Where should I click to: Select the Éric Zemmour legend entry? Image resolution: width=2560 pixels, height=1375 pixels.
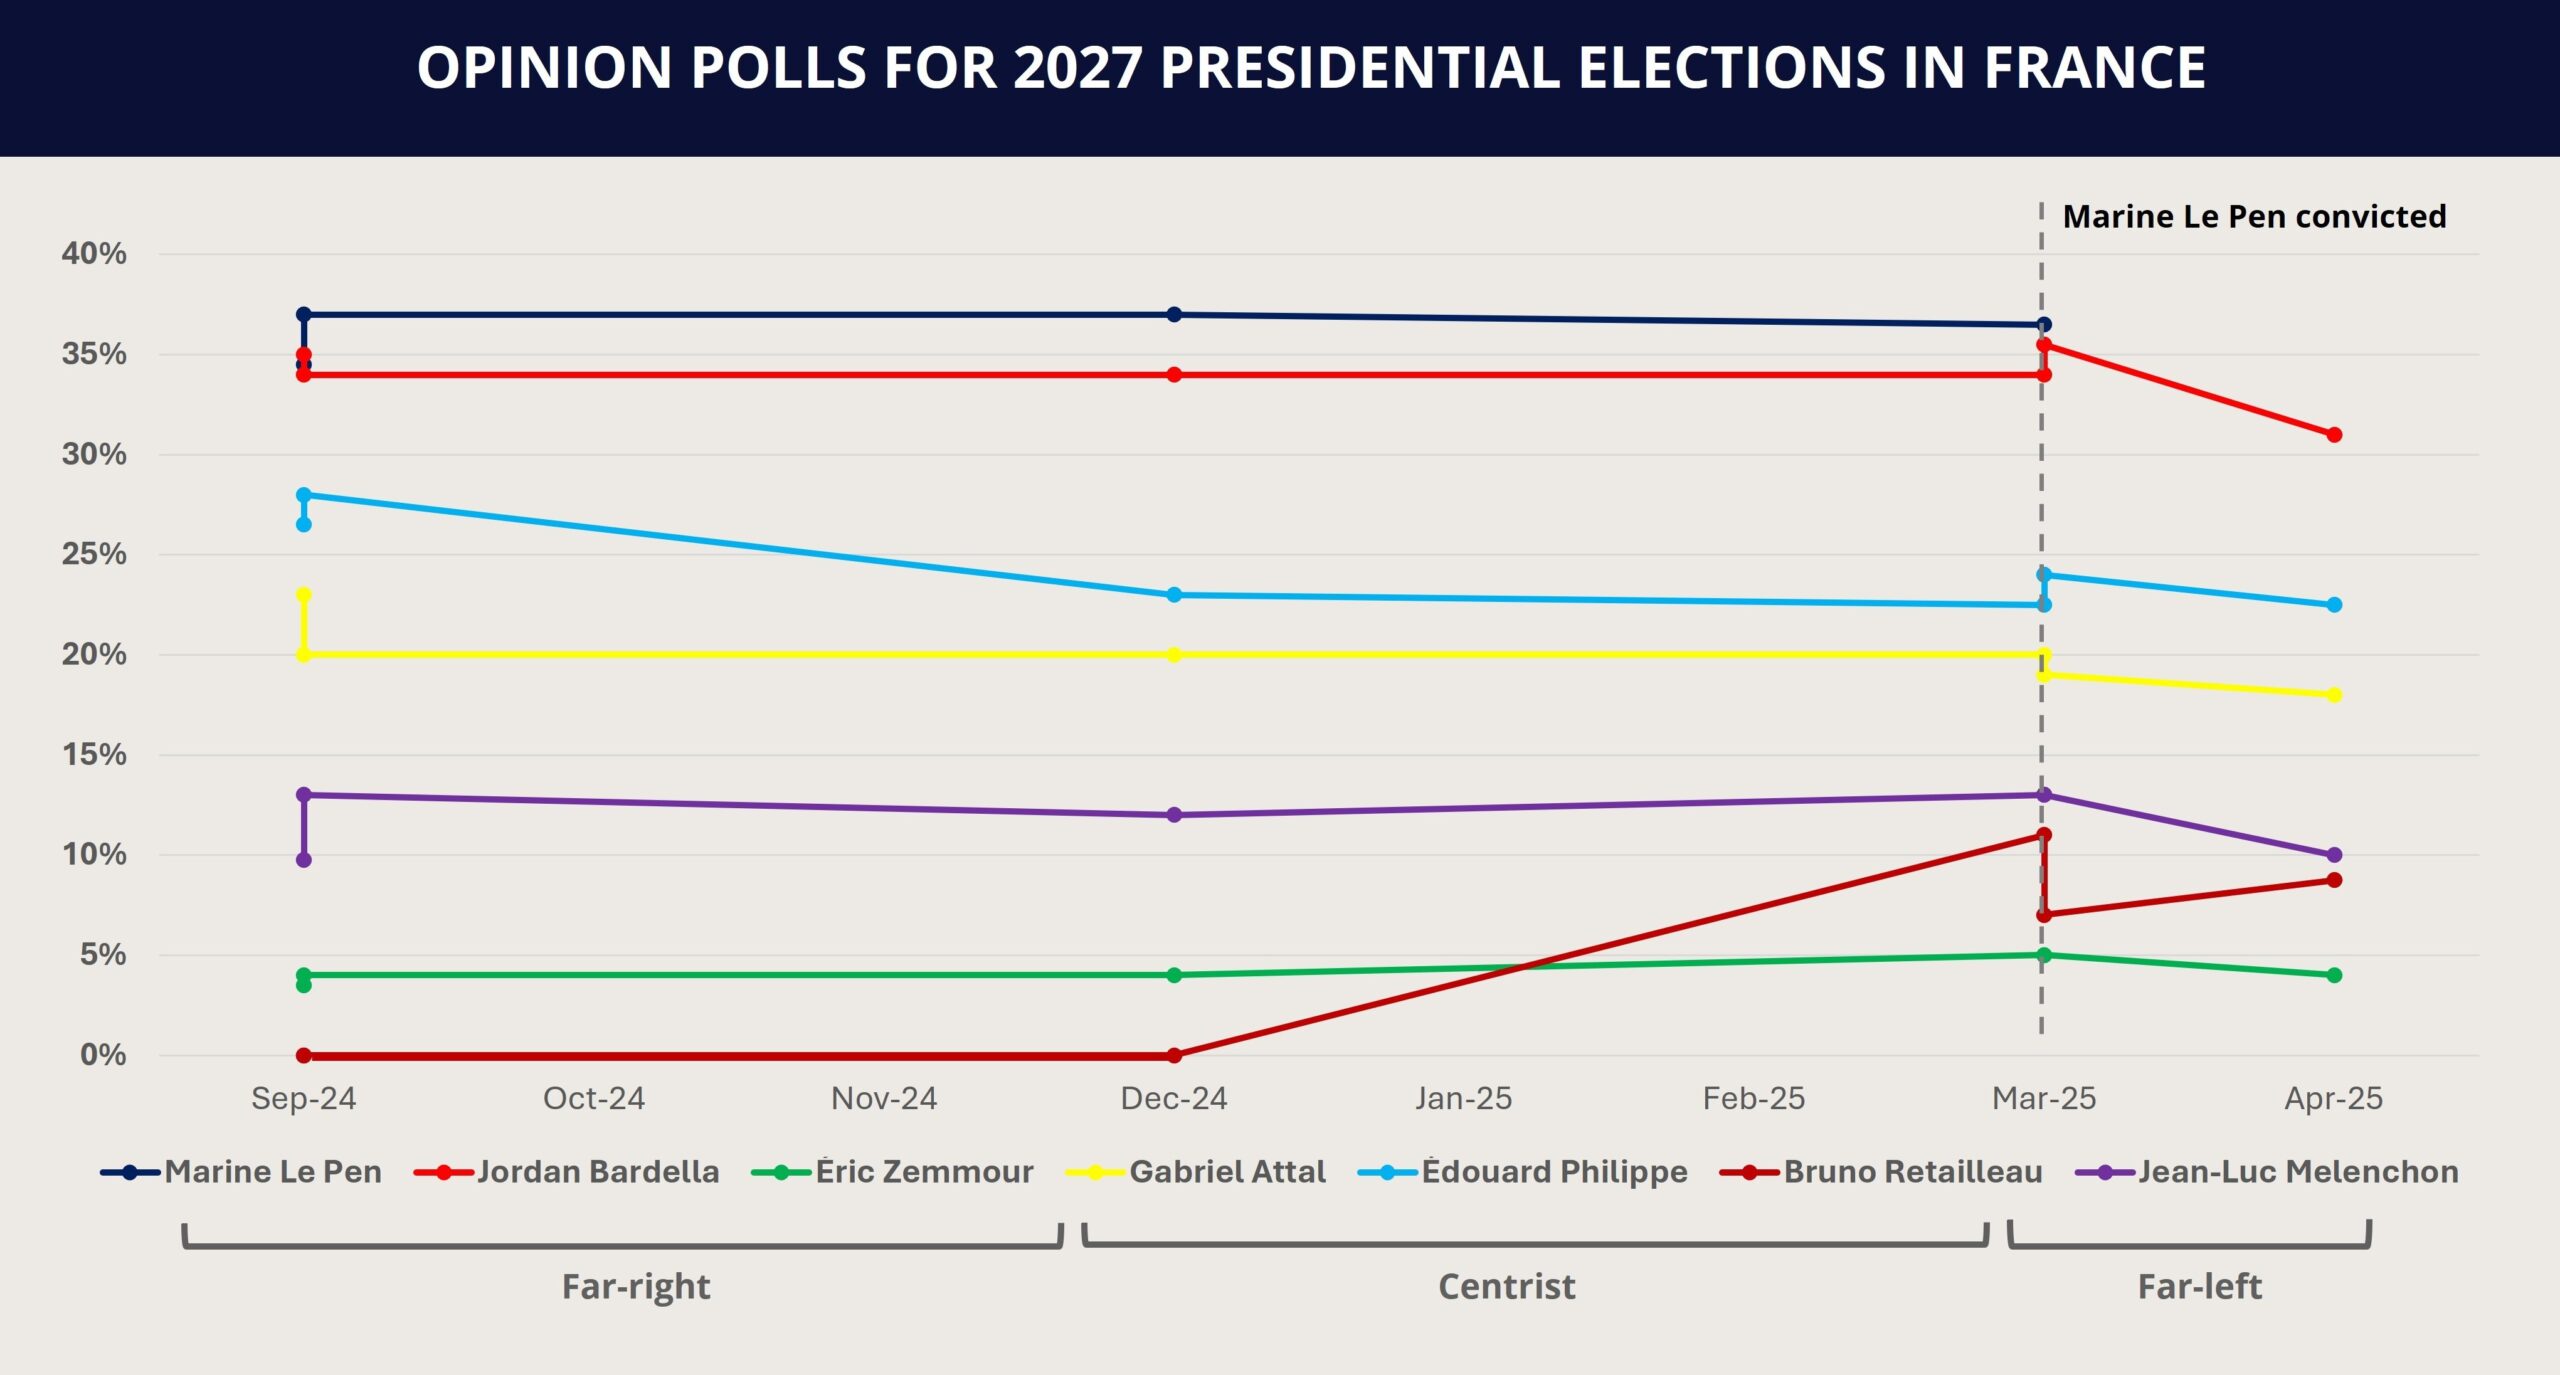[x=924, y=1172]
